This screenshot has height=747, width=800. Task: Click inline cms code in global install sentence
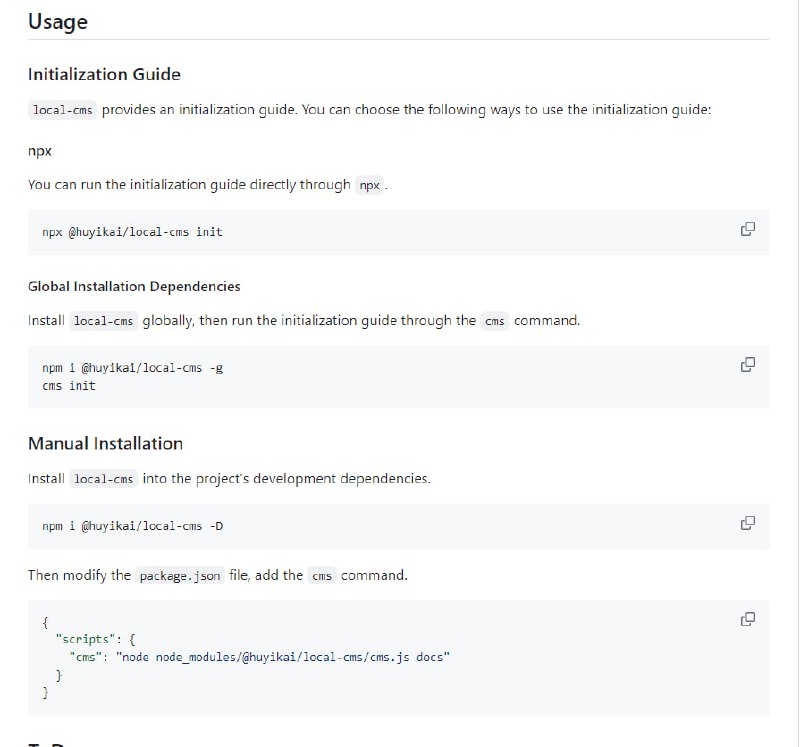[495, 322]
